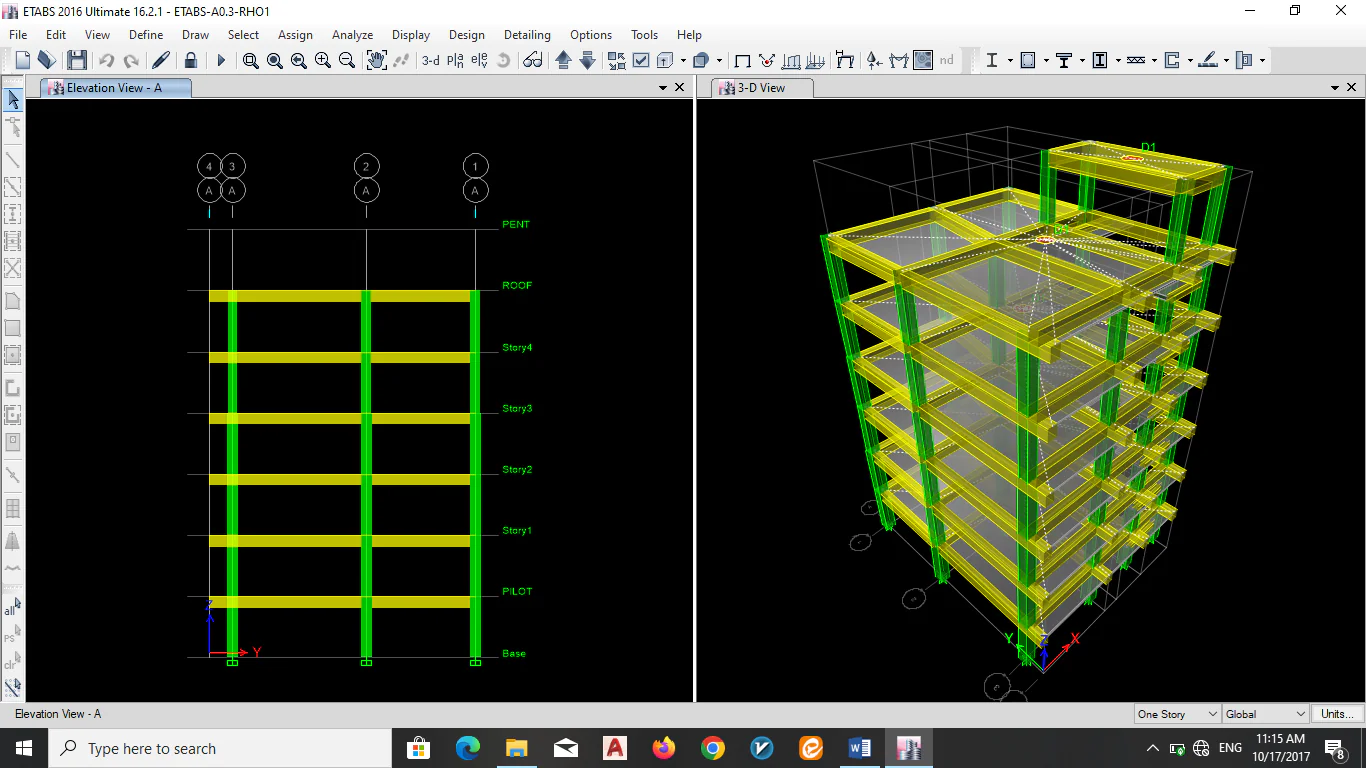
Task: Switch to the 3-D View tab
Action: click(761, 88)
